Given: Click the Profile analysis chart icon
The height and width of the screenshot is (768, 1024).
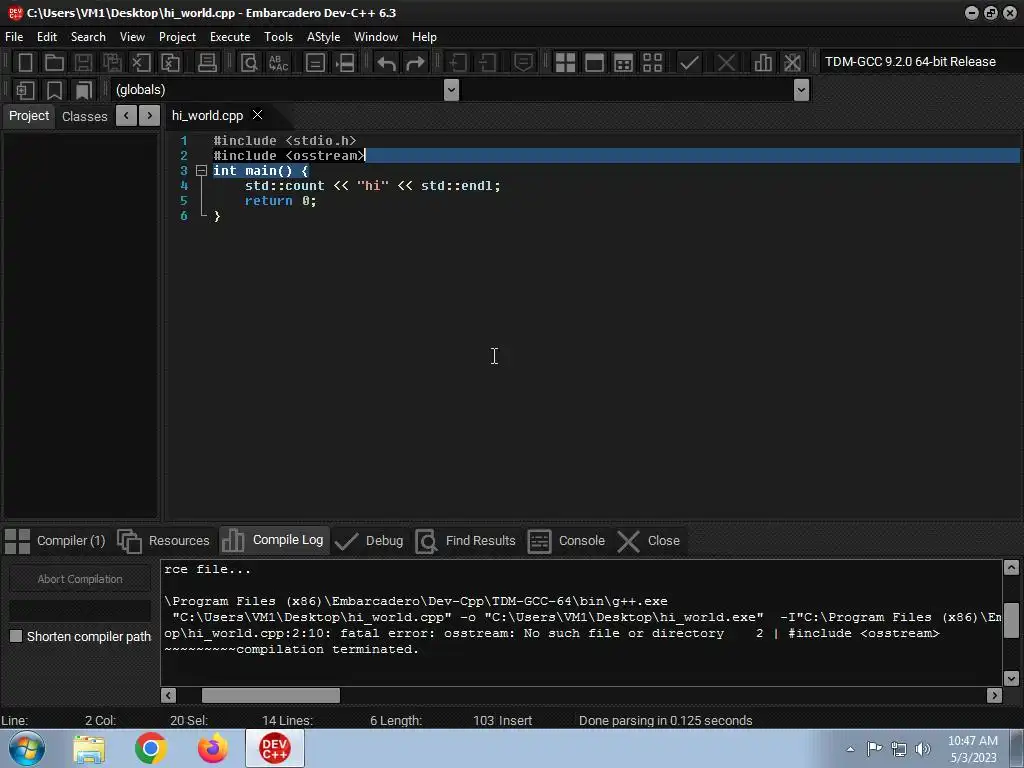Looking at the screenshot, I should (x=763, y=63).
